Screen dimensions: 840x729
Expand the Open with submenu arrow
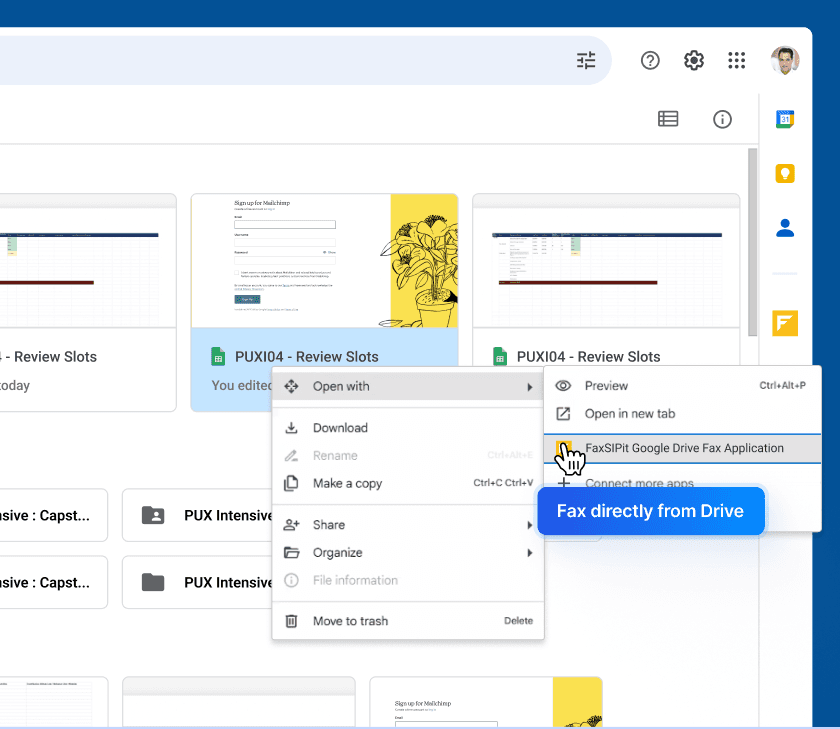point(530,387)
